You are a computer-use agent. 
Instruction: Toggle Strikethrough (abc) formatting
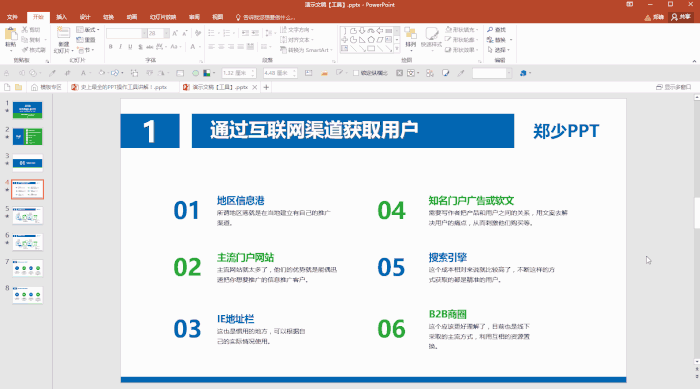tap(150, 46)
